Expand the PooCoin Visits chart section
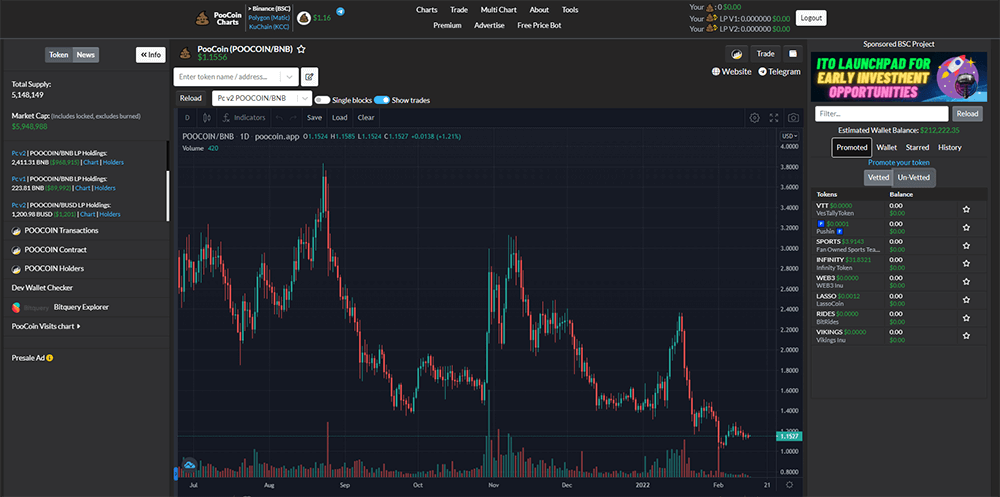The height and width of the screenshot is (497, 1000). pyautogui.click(x=46, y=326)
